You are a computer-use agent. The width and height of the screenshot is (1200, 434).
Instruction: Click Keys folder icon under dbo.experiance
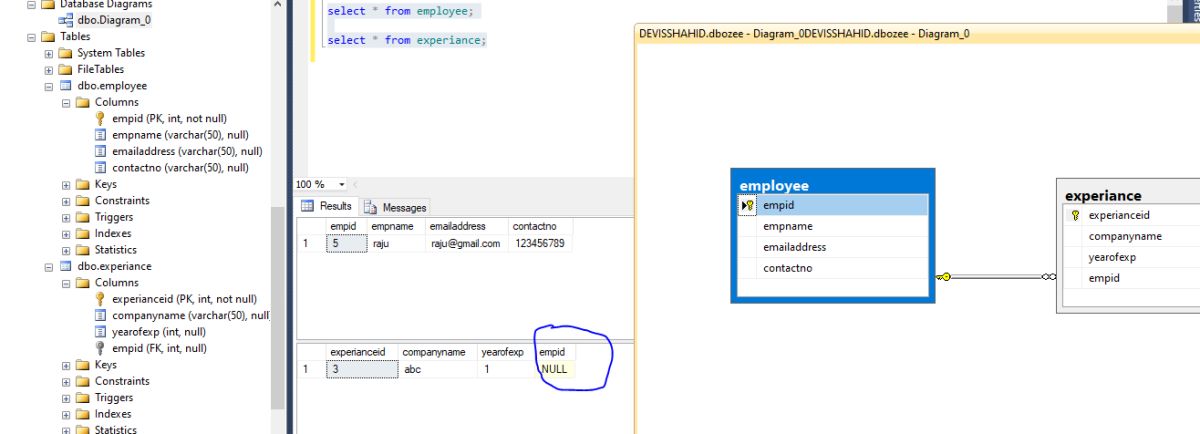tap(83, 365)
